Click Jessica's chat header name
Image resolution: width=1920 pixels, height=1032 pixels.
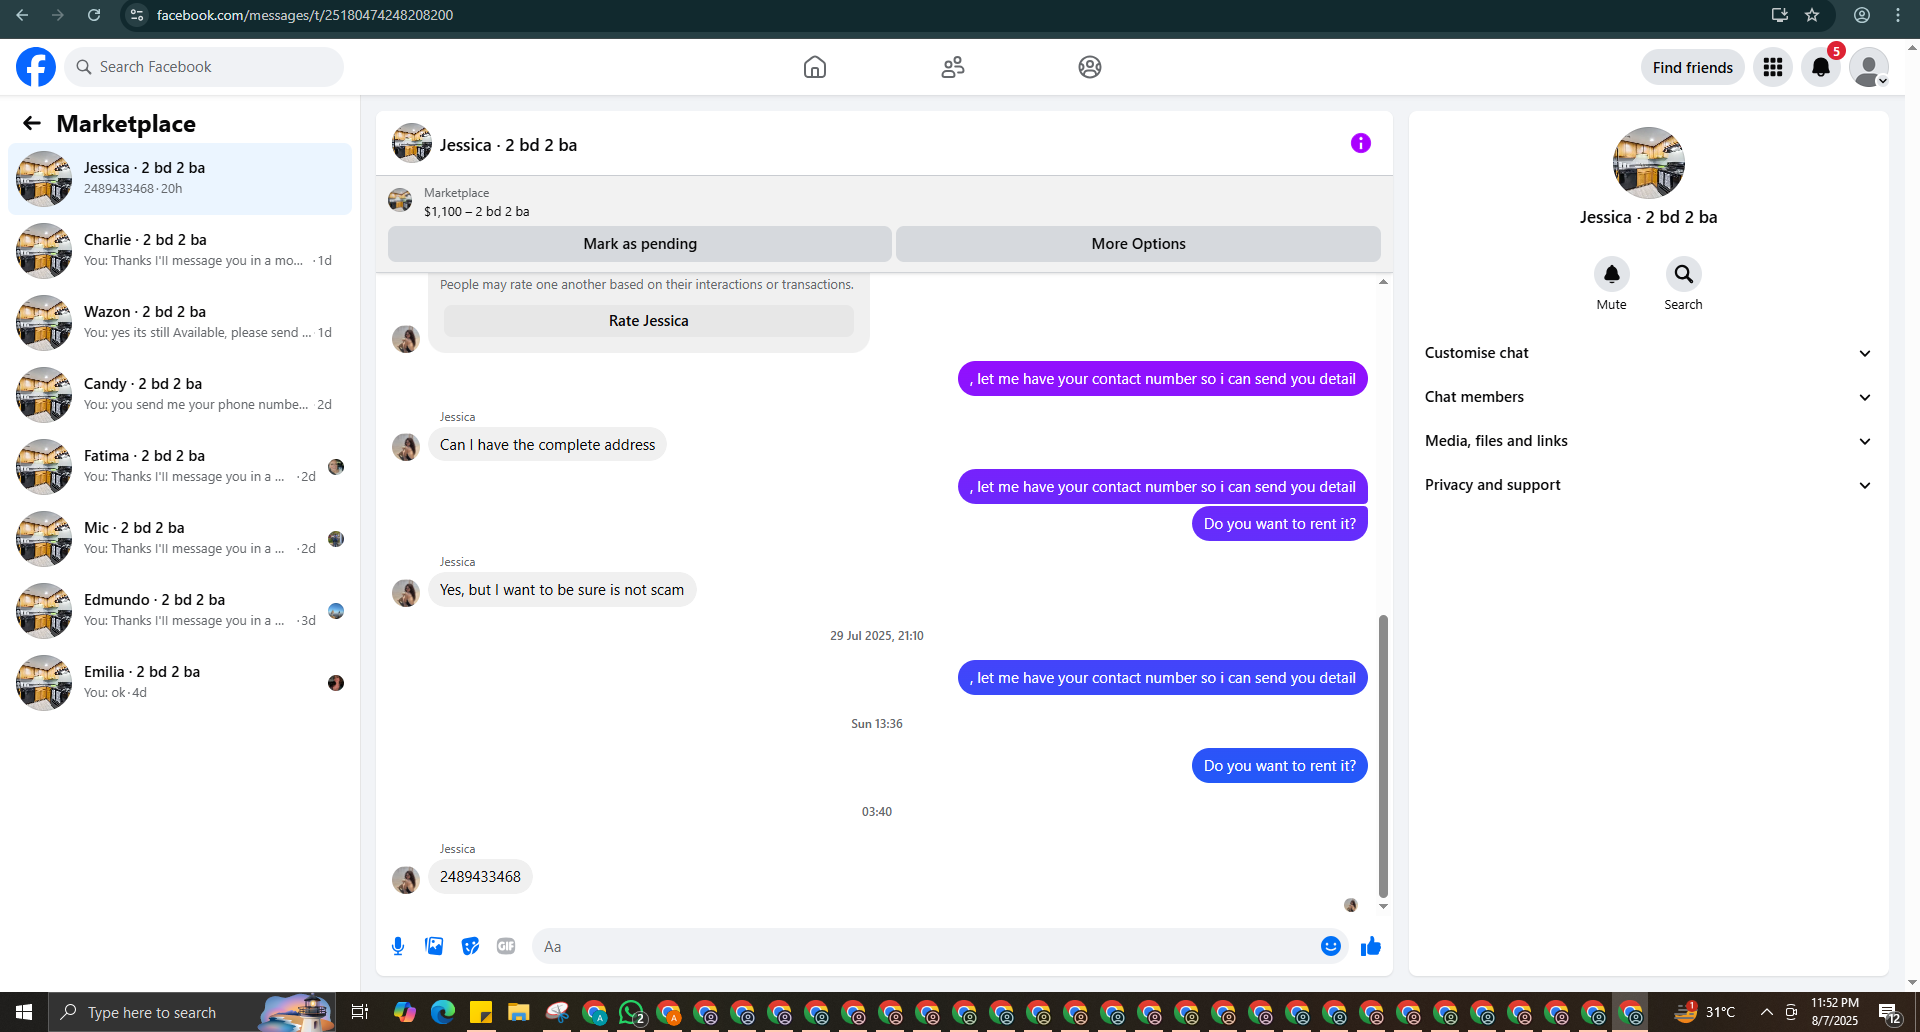click(x=508, y=145)
